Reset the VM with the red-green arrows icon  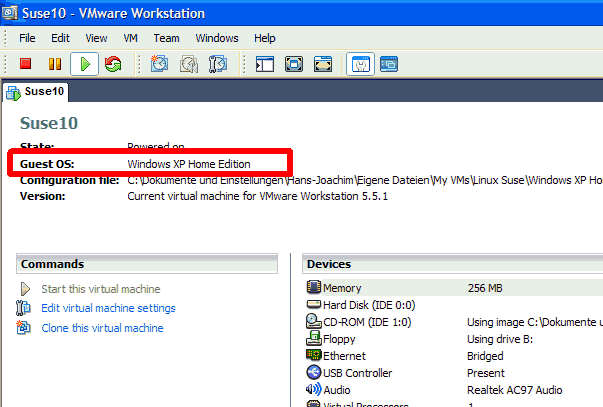[x=113, y=64]
